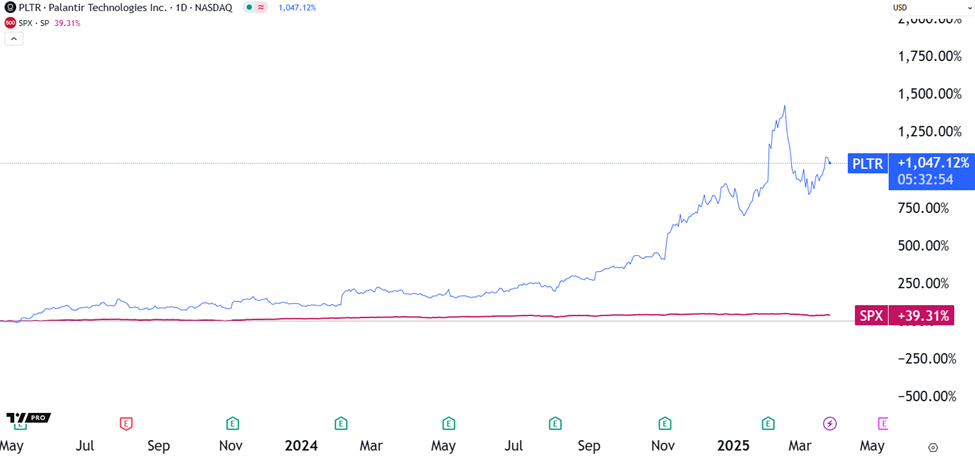975x459 pixels.
Task: Click the pink 39.31% legend value
Action: coord(68,23)
